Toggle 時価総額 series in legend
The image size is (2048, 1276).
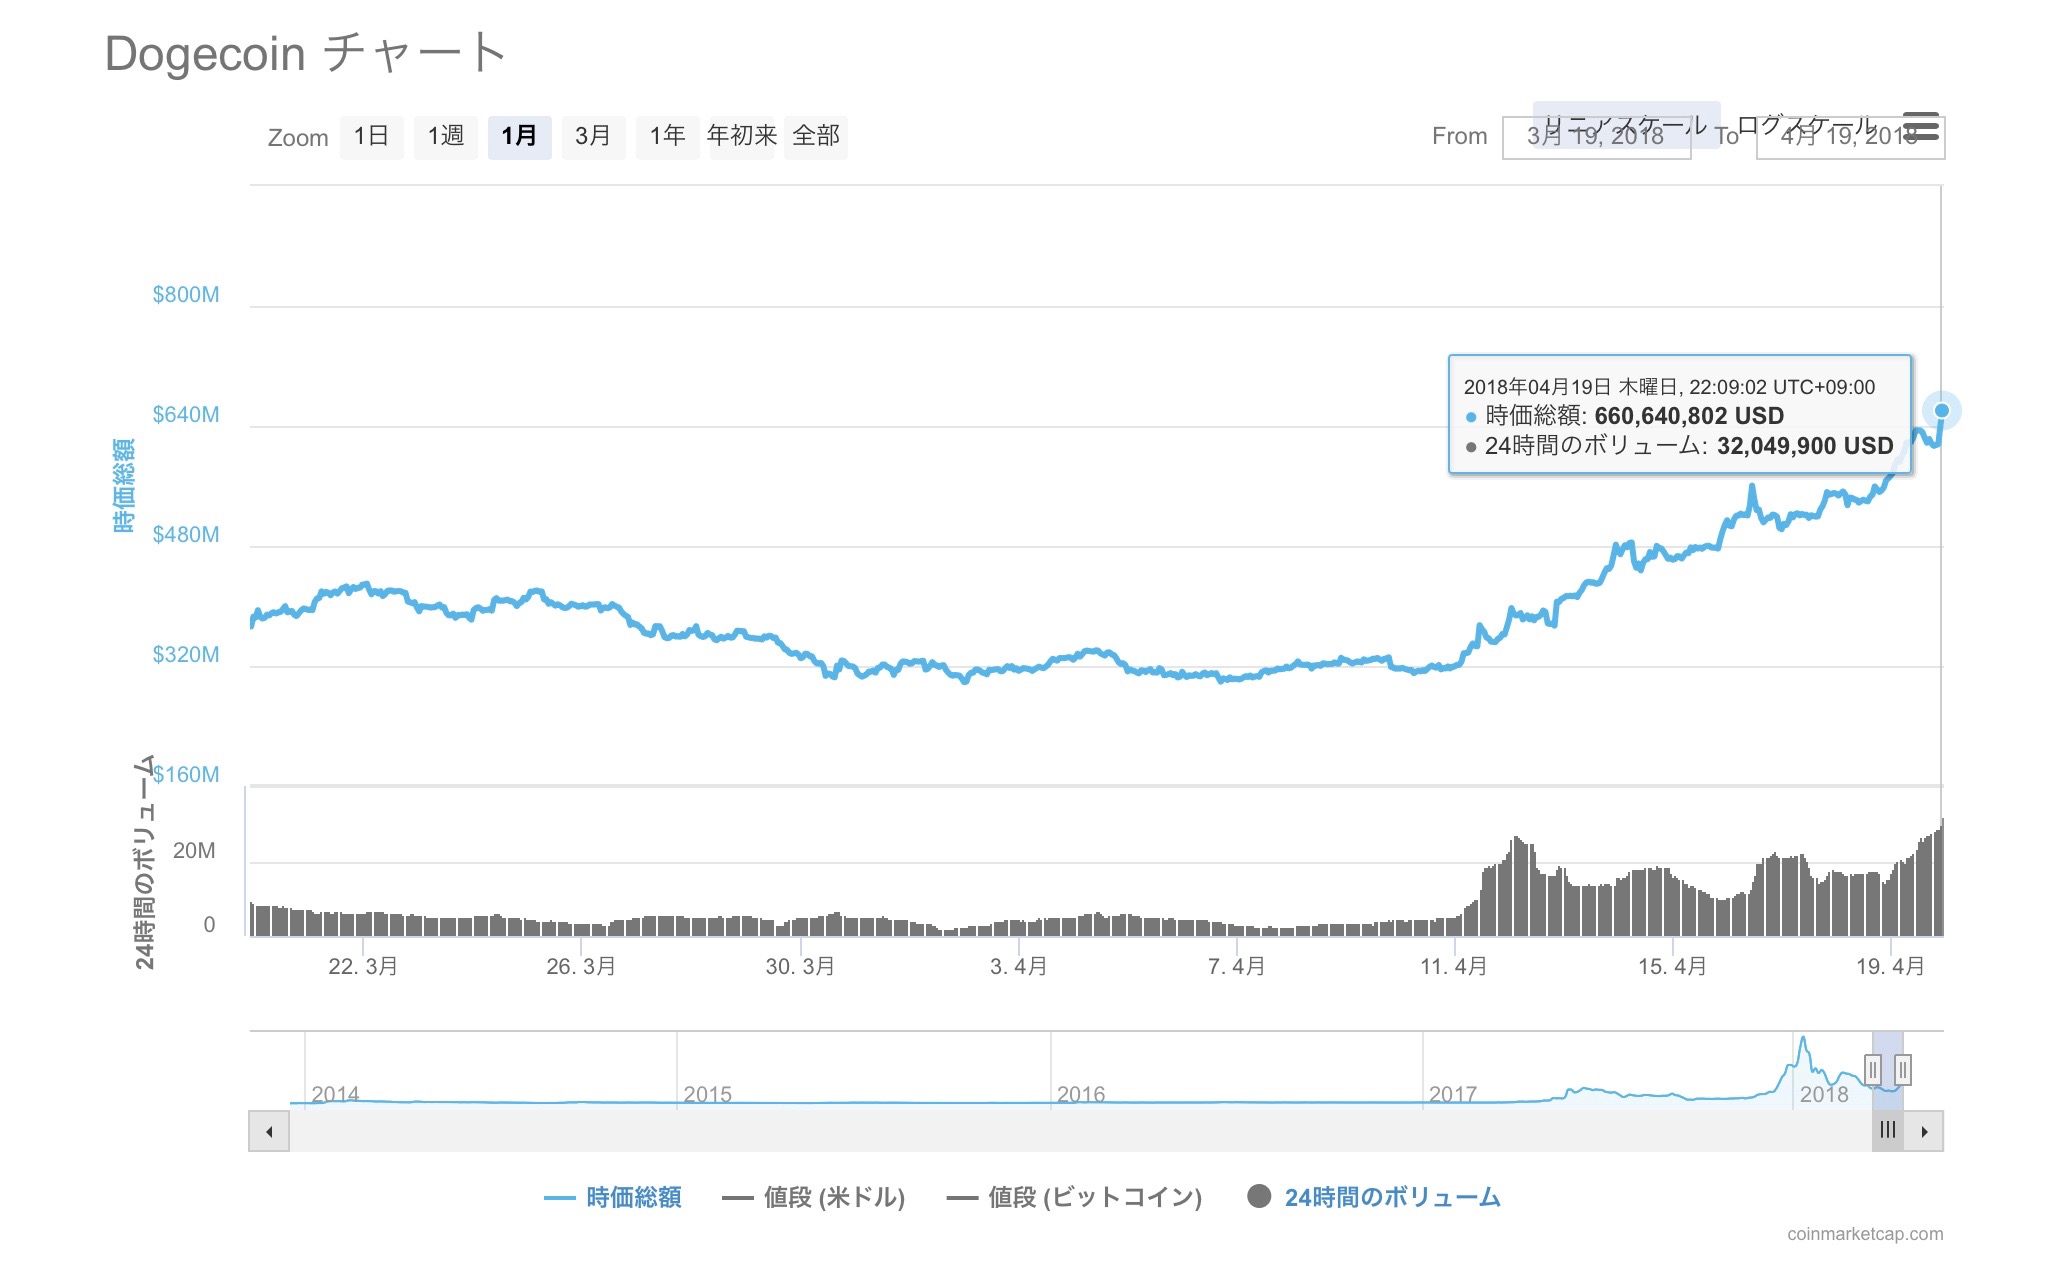pyautogui.click(x=613, y=1197)
